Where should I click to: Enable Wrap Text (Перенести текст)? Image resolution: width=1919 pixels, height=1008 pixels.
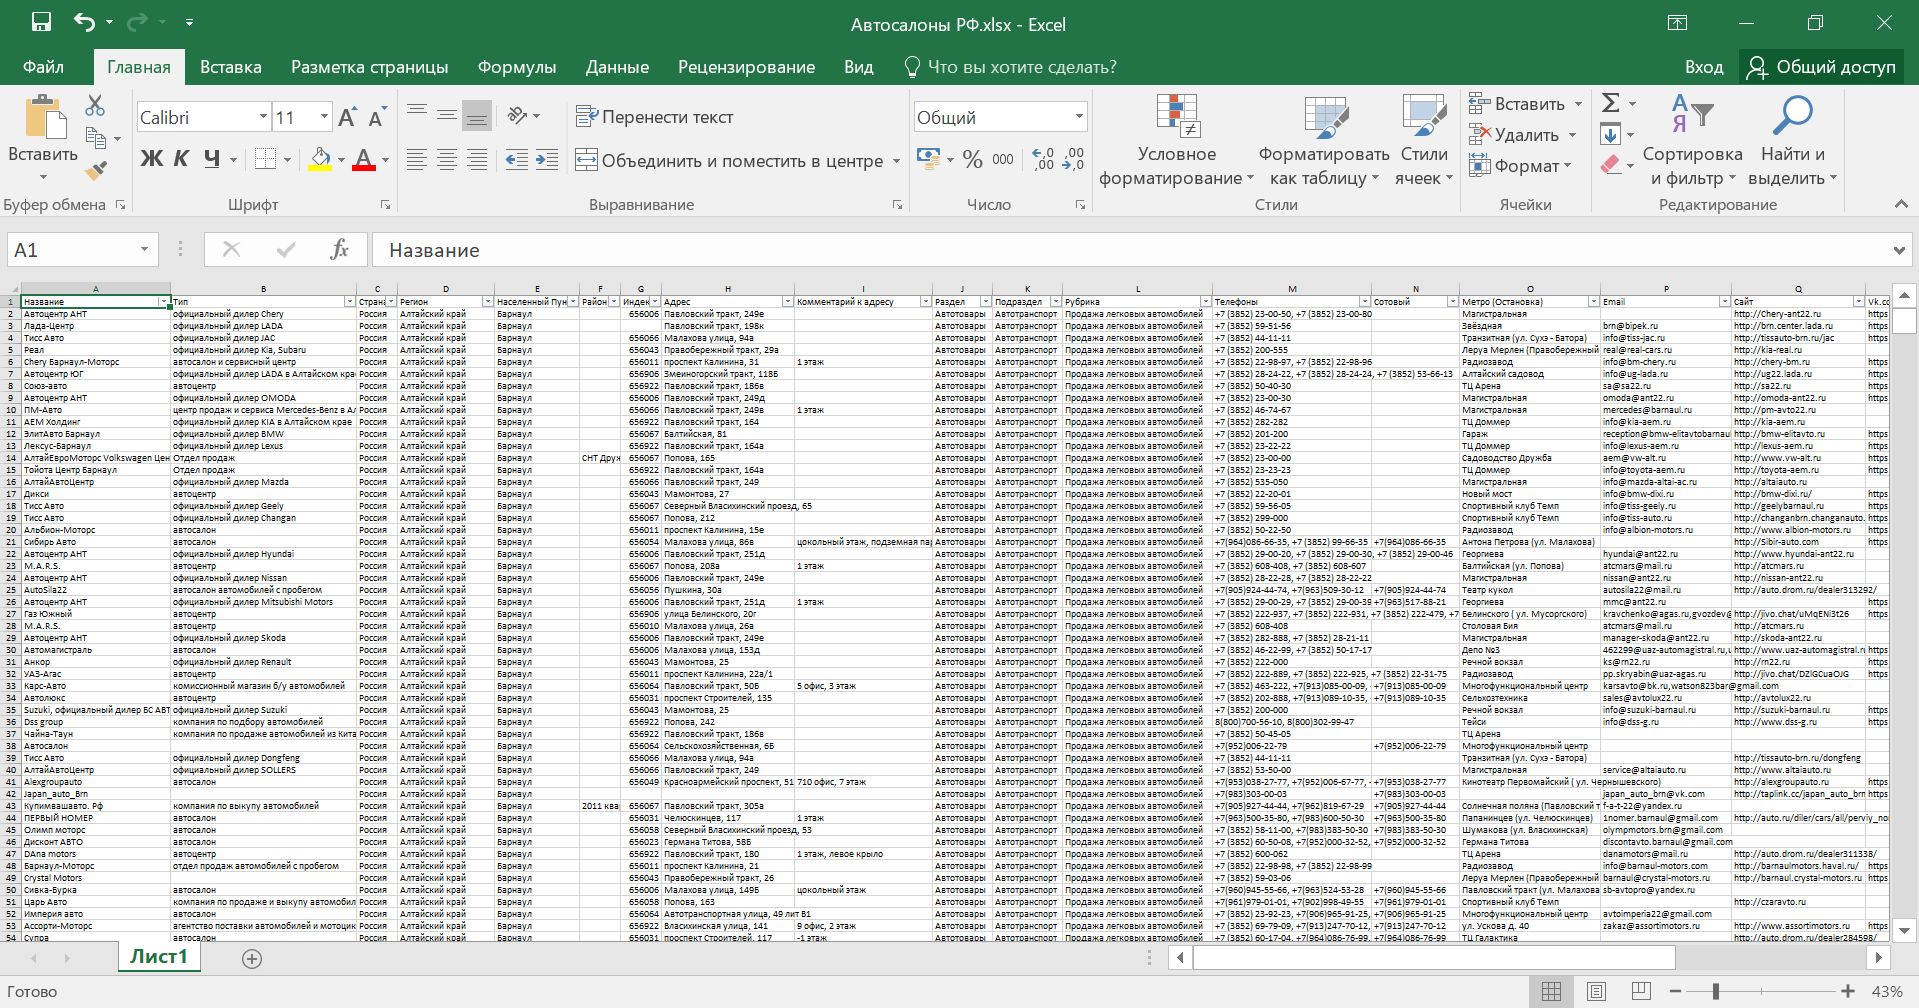tap(655, 117)
